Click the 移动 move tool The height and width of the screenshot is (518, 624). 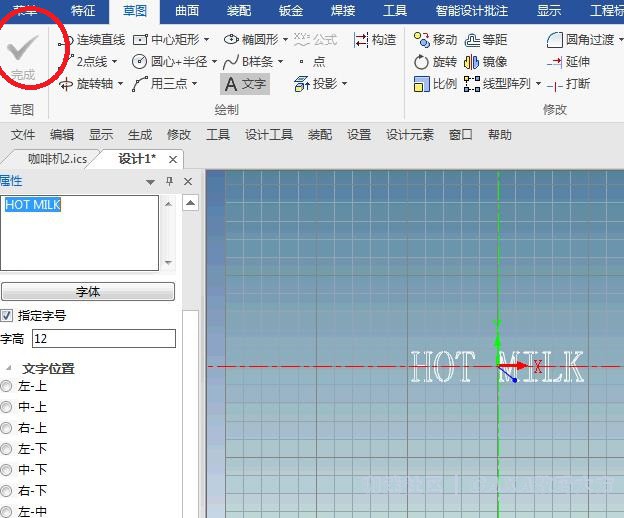pos(435,40)
